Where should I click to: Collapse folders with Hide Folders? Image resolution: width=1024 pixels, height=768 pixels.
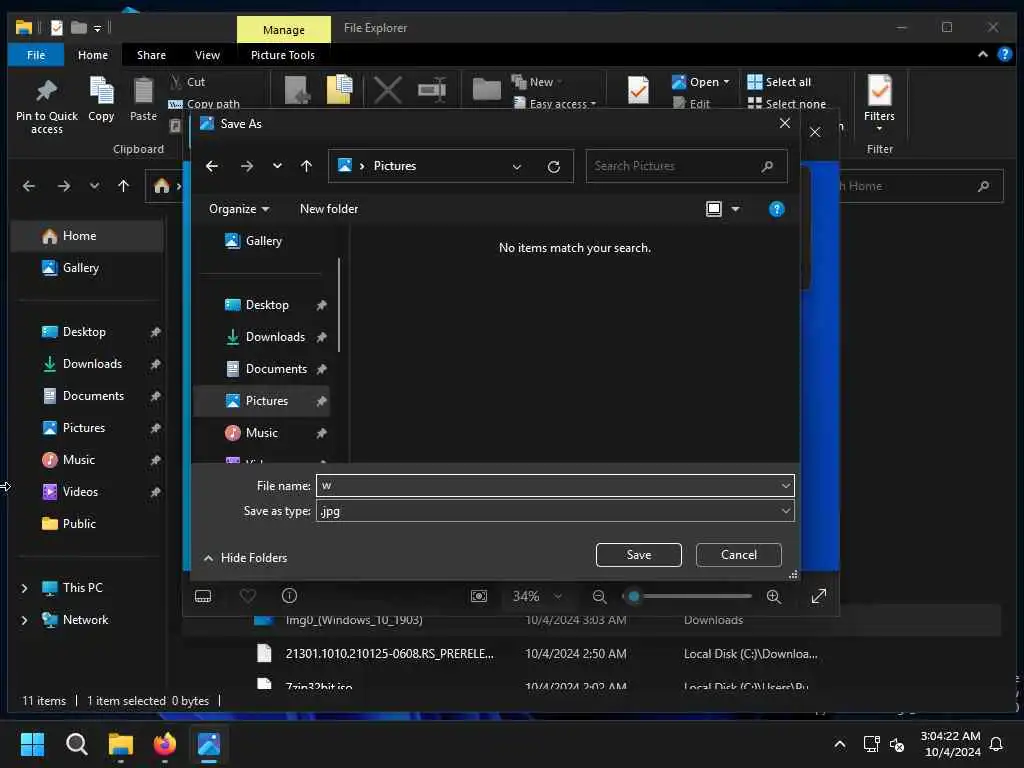[x=245, y=558]
